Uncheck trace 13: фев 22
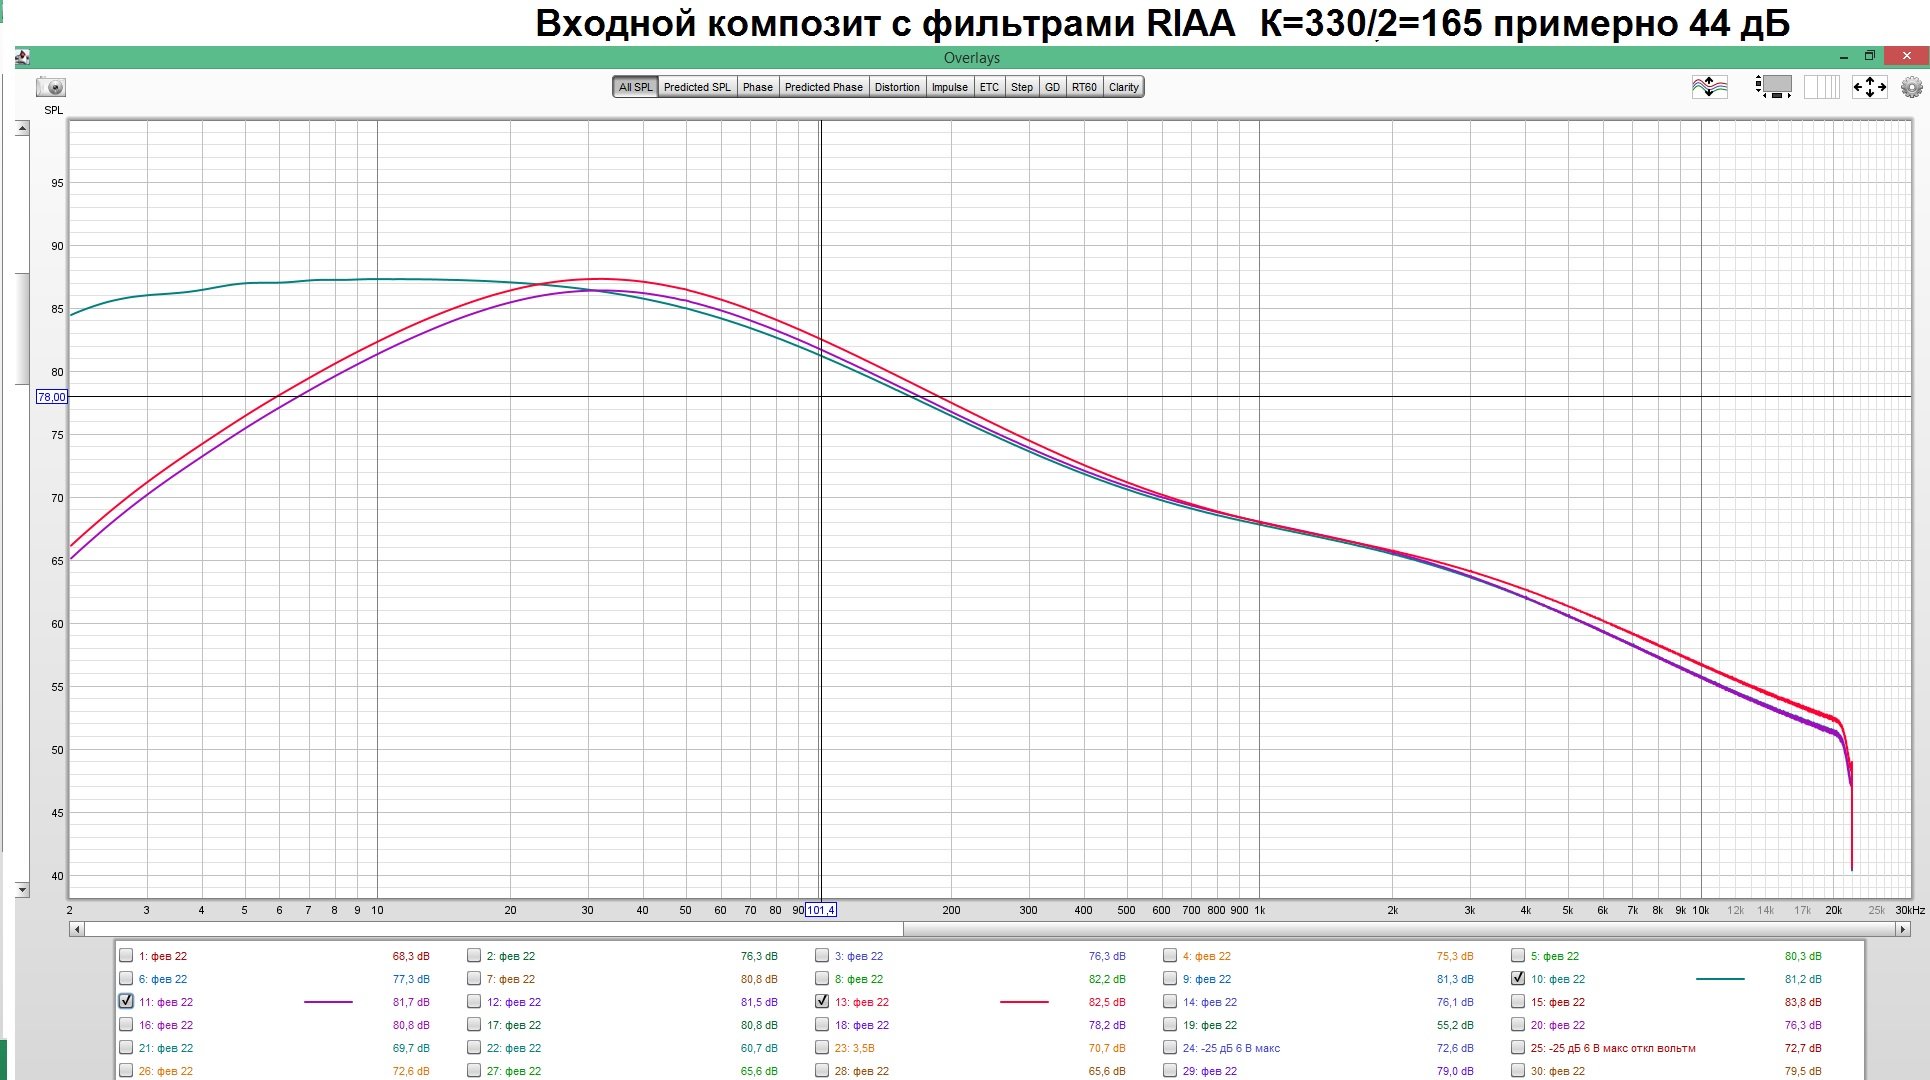 (822, 1001)
